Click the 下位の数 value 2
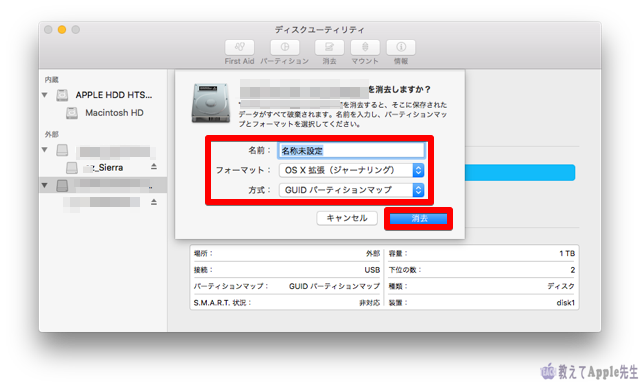The height and width of the screenshot is (387, 640). tap(573, 270)
